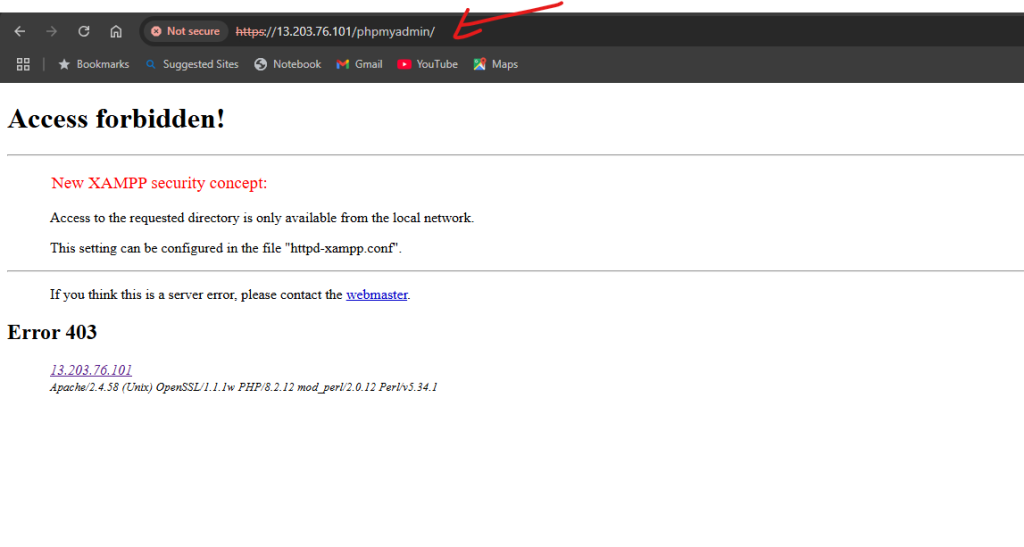Open the YouTube bookmark

(x=427, y=64)
